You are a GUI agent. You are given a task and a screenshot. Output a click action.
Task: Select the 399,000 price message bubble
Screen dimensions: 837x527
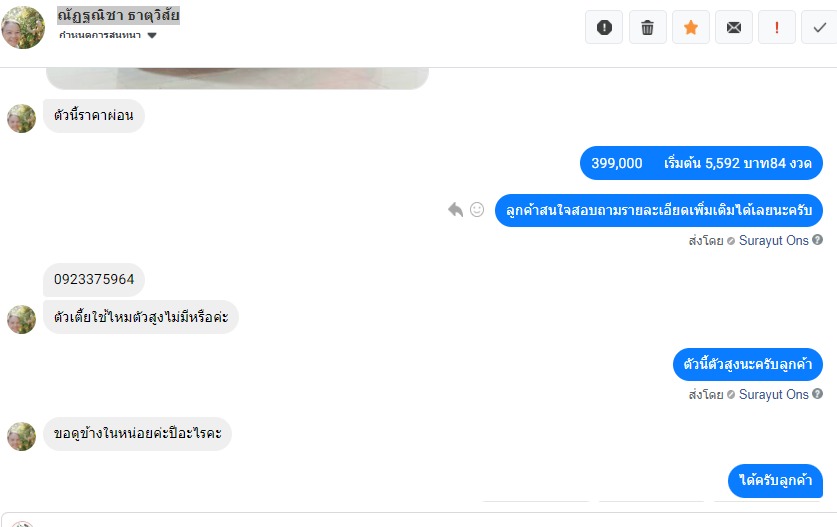[x=701, y=163]
